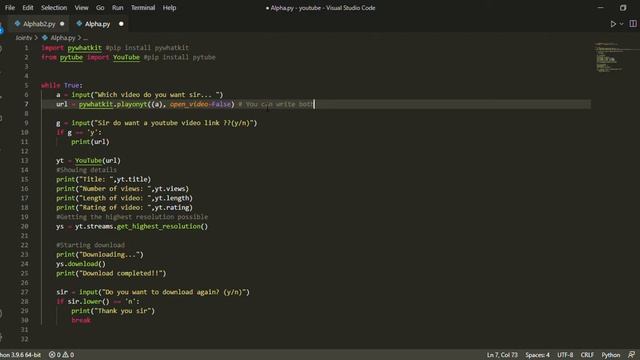Go to line via Ln 7, Col 73
640x360 pixels.
click(x=502, y=355)
